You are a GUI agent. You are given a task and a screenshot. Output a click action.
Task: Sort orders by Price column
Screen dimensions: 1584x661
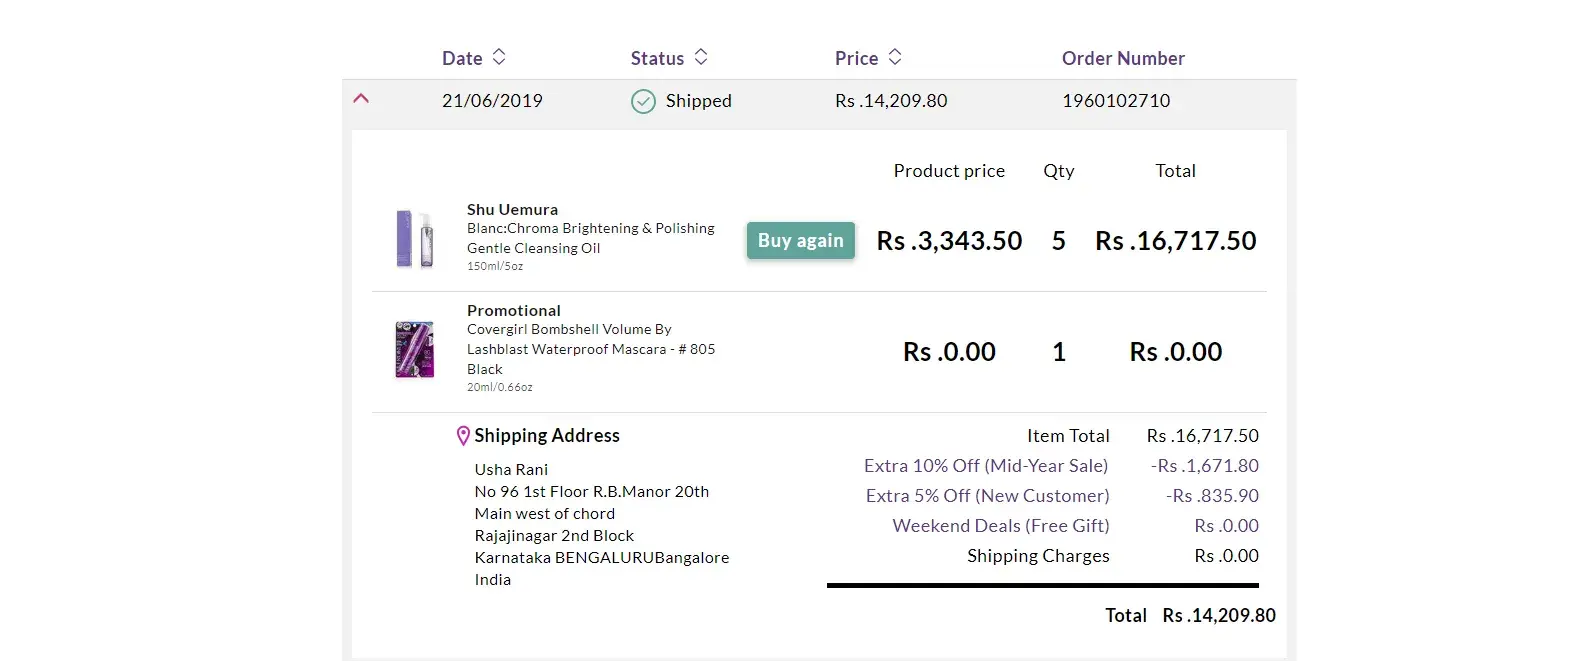[x=856, y=58]
